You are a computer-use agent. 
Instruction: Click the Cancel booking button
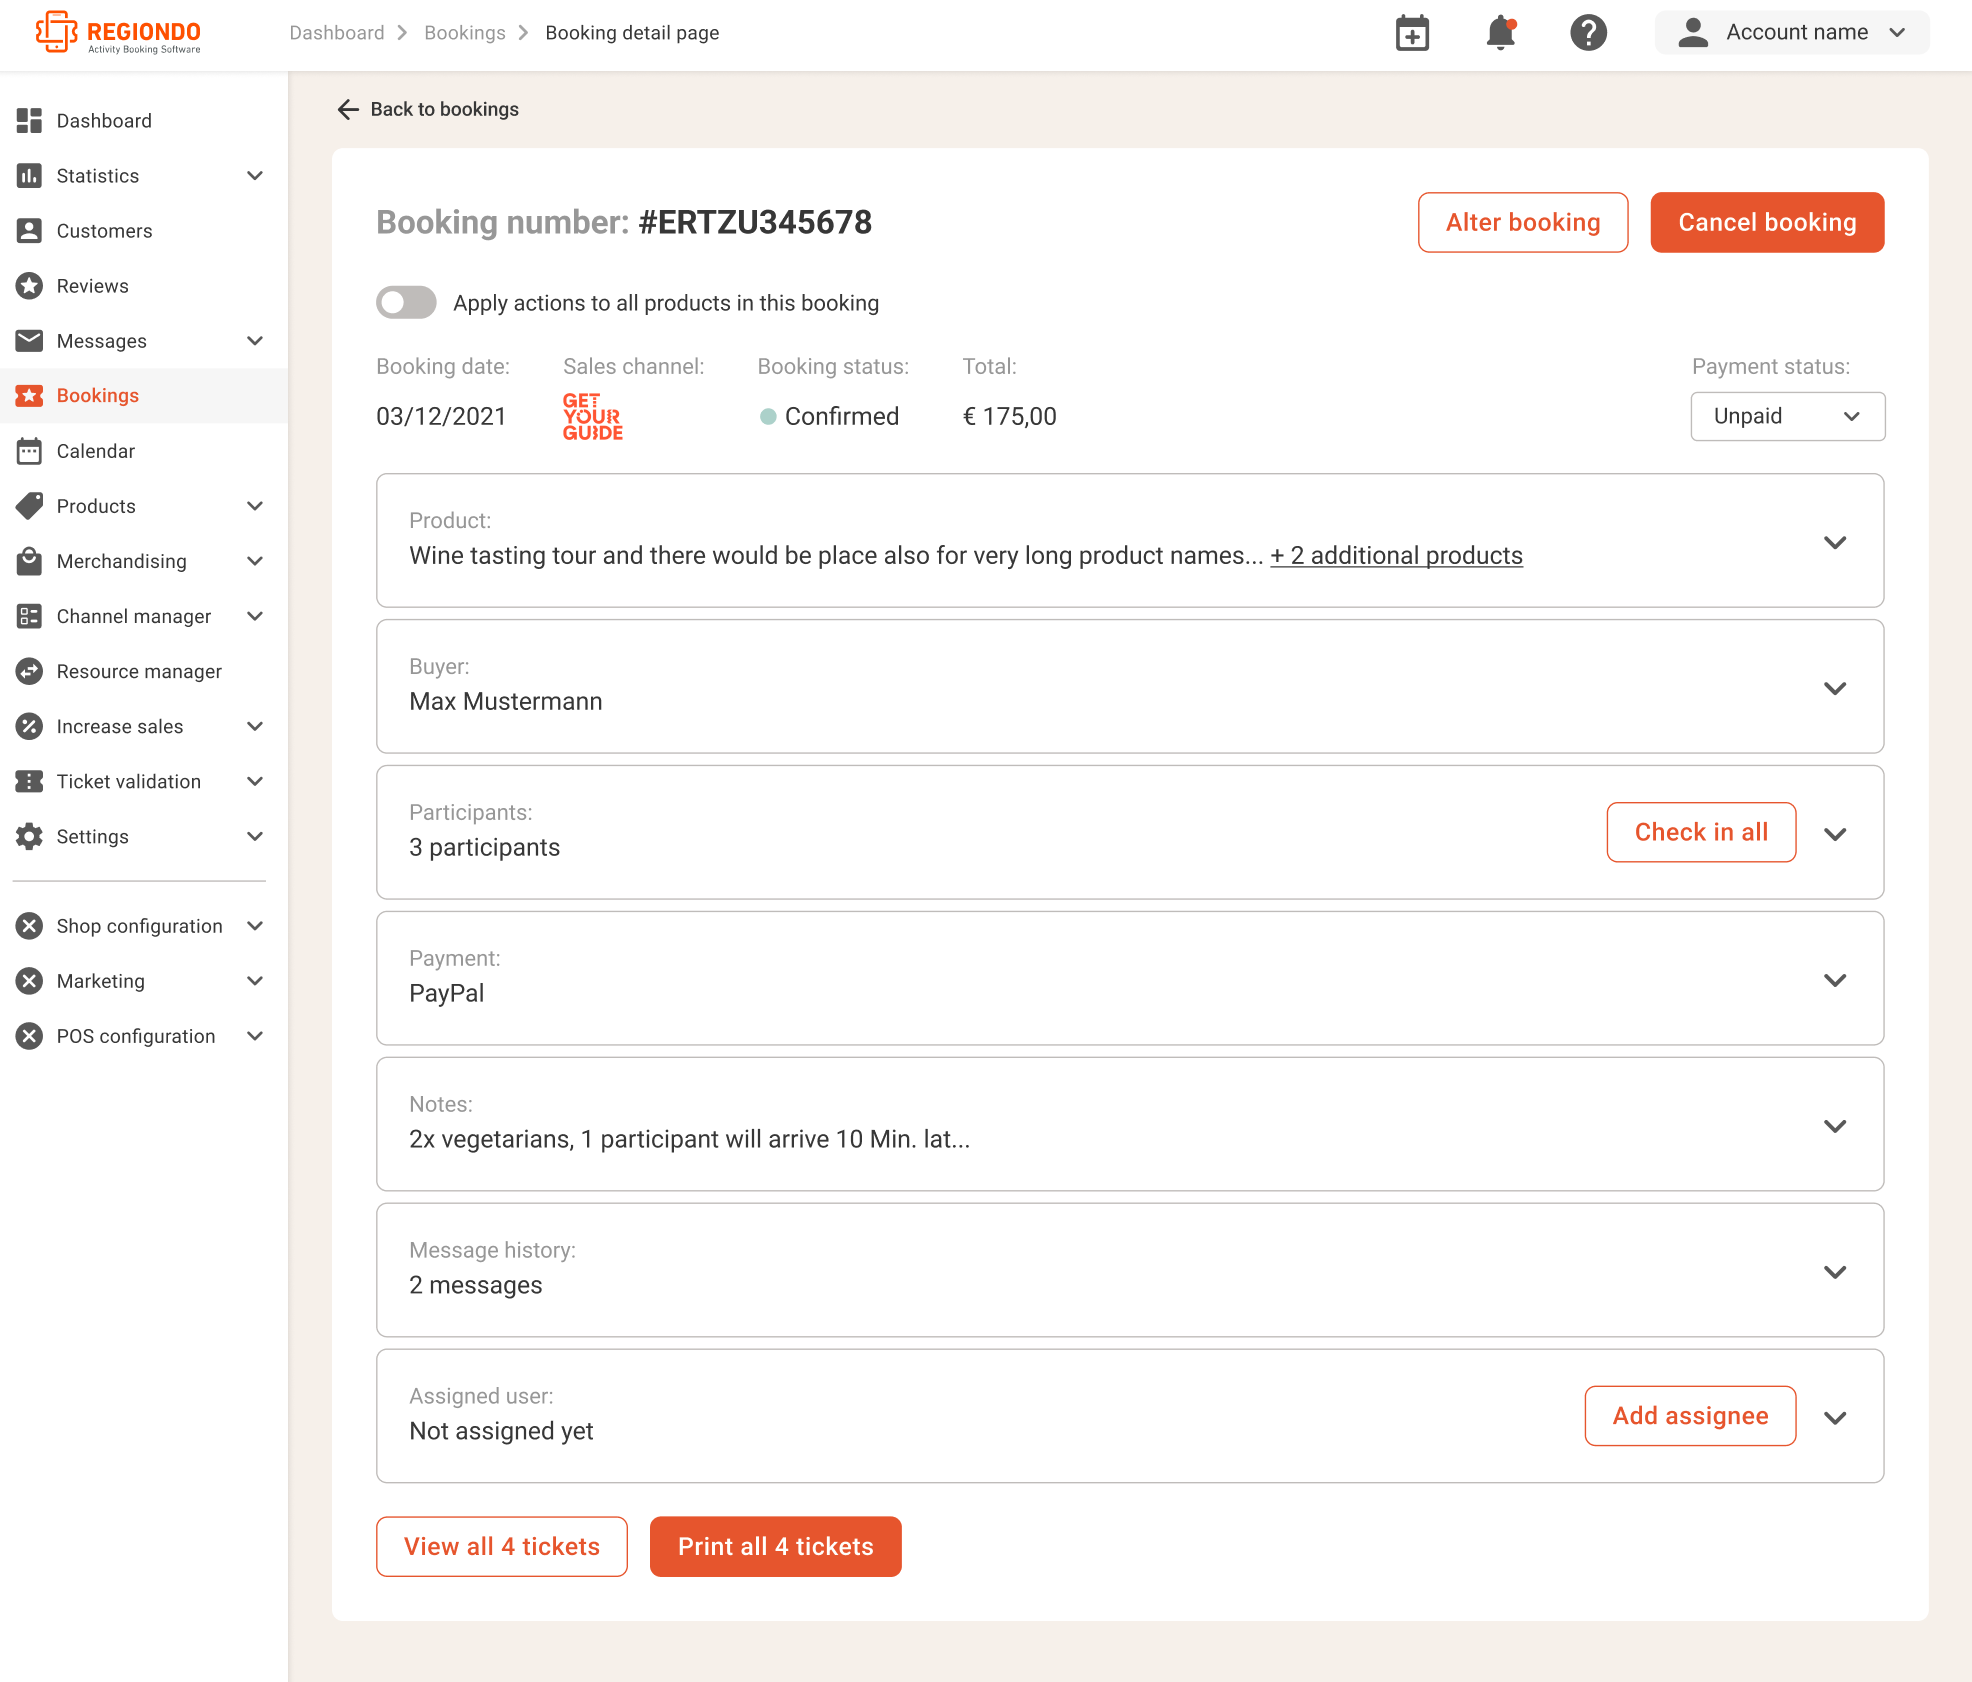point(1767,222)
